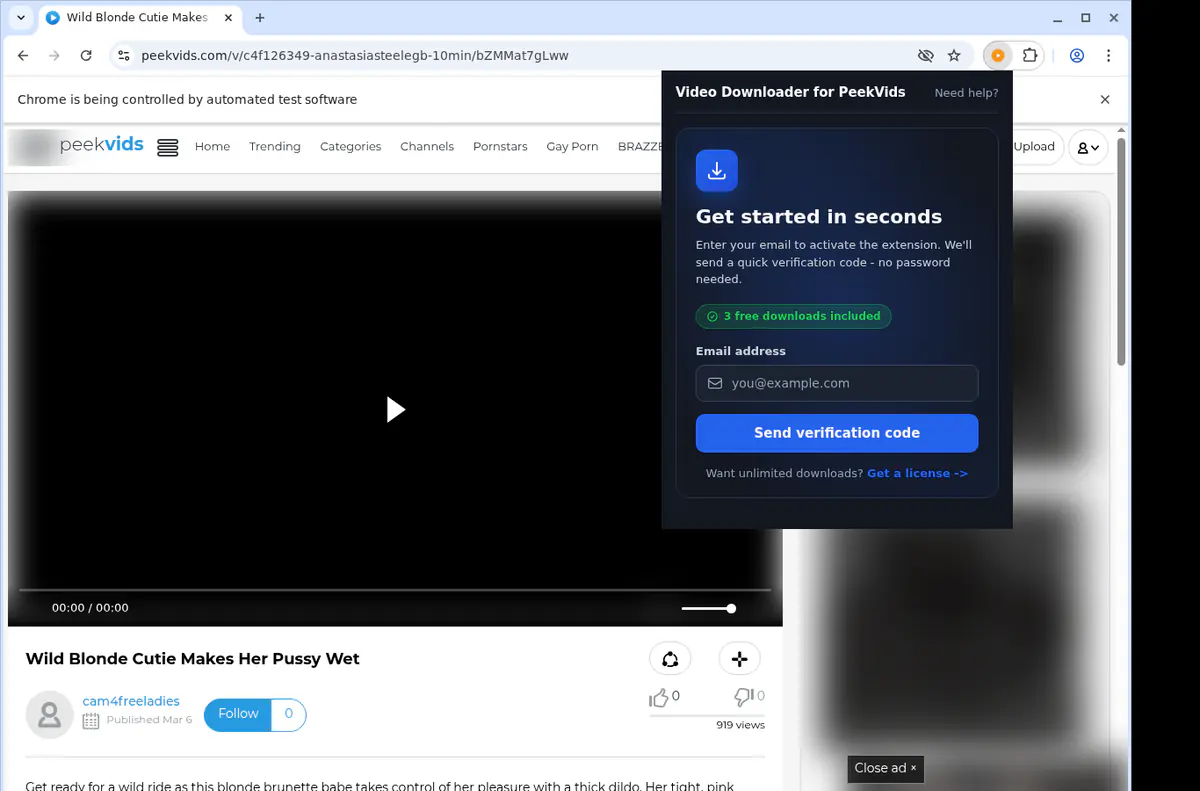Go forward to the next page

pos(54,56)
